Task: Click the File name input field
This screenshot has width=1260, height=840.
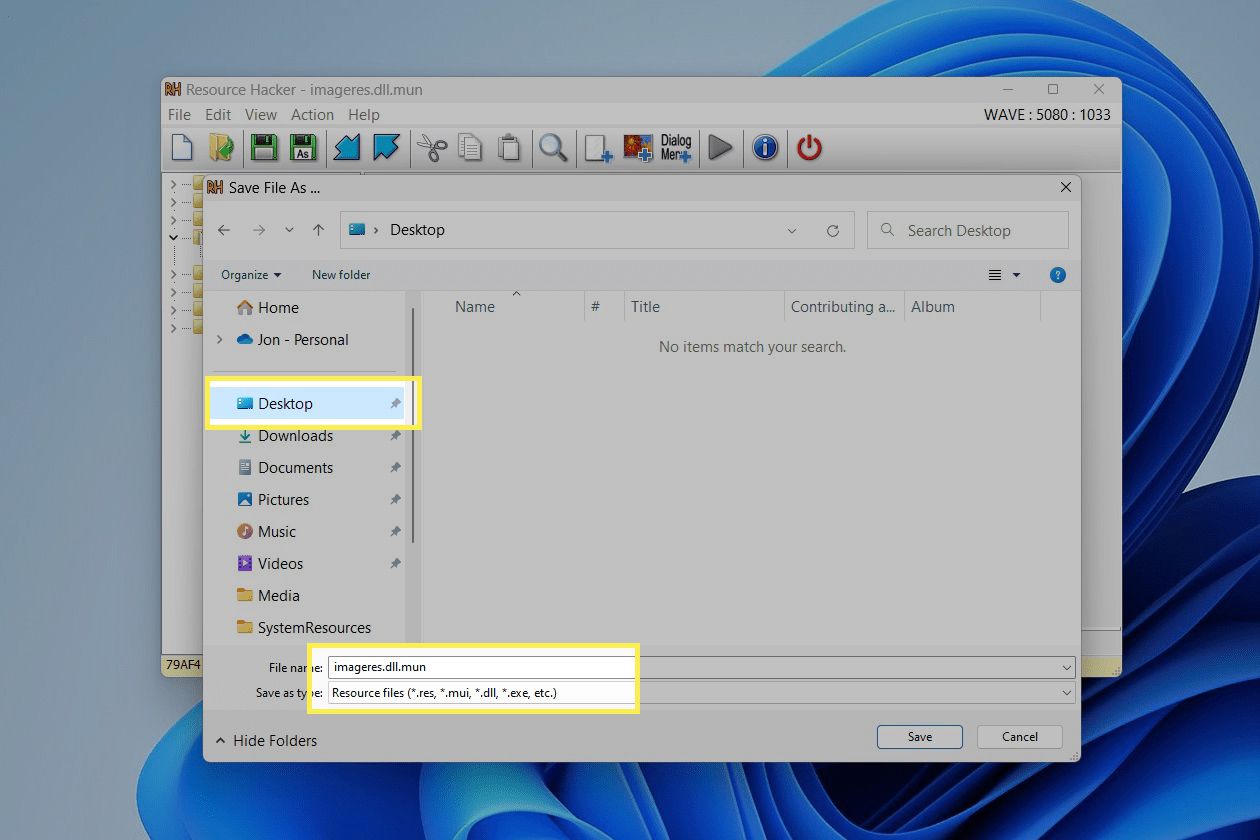Action: point(701,667)
